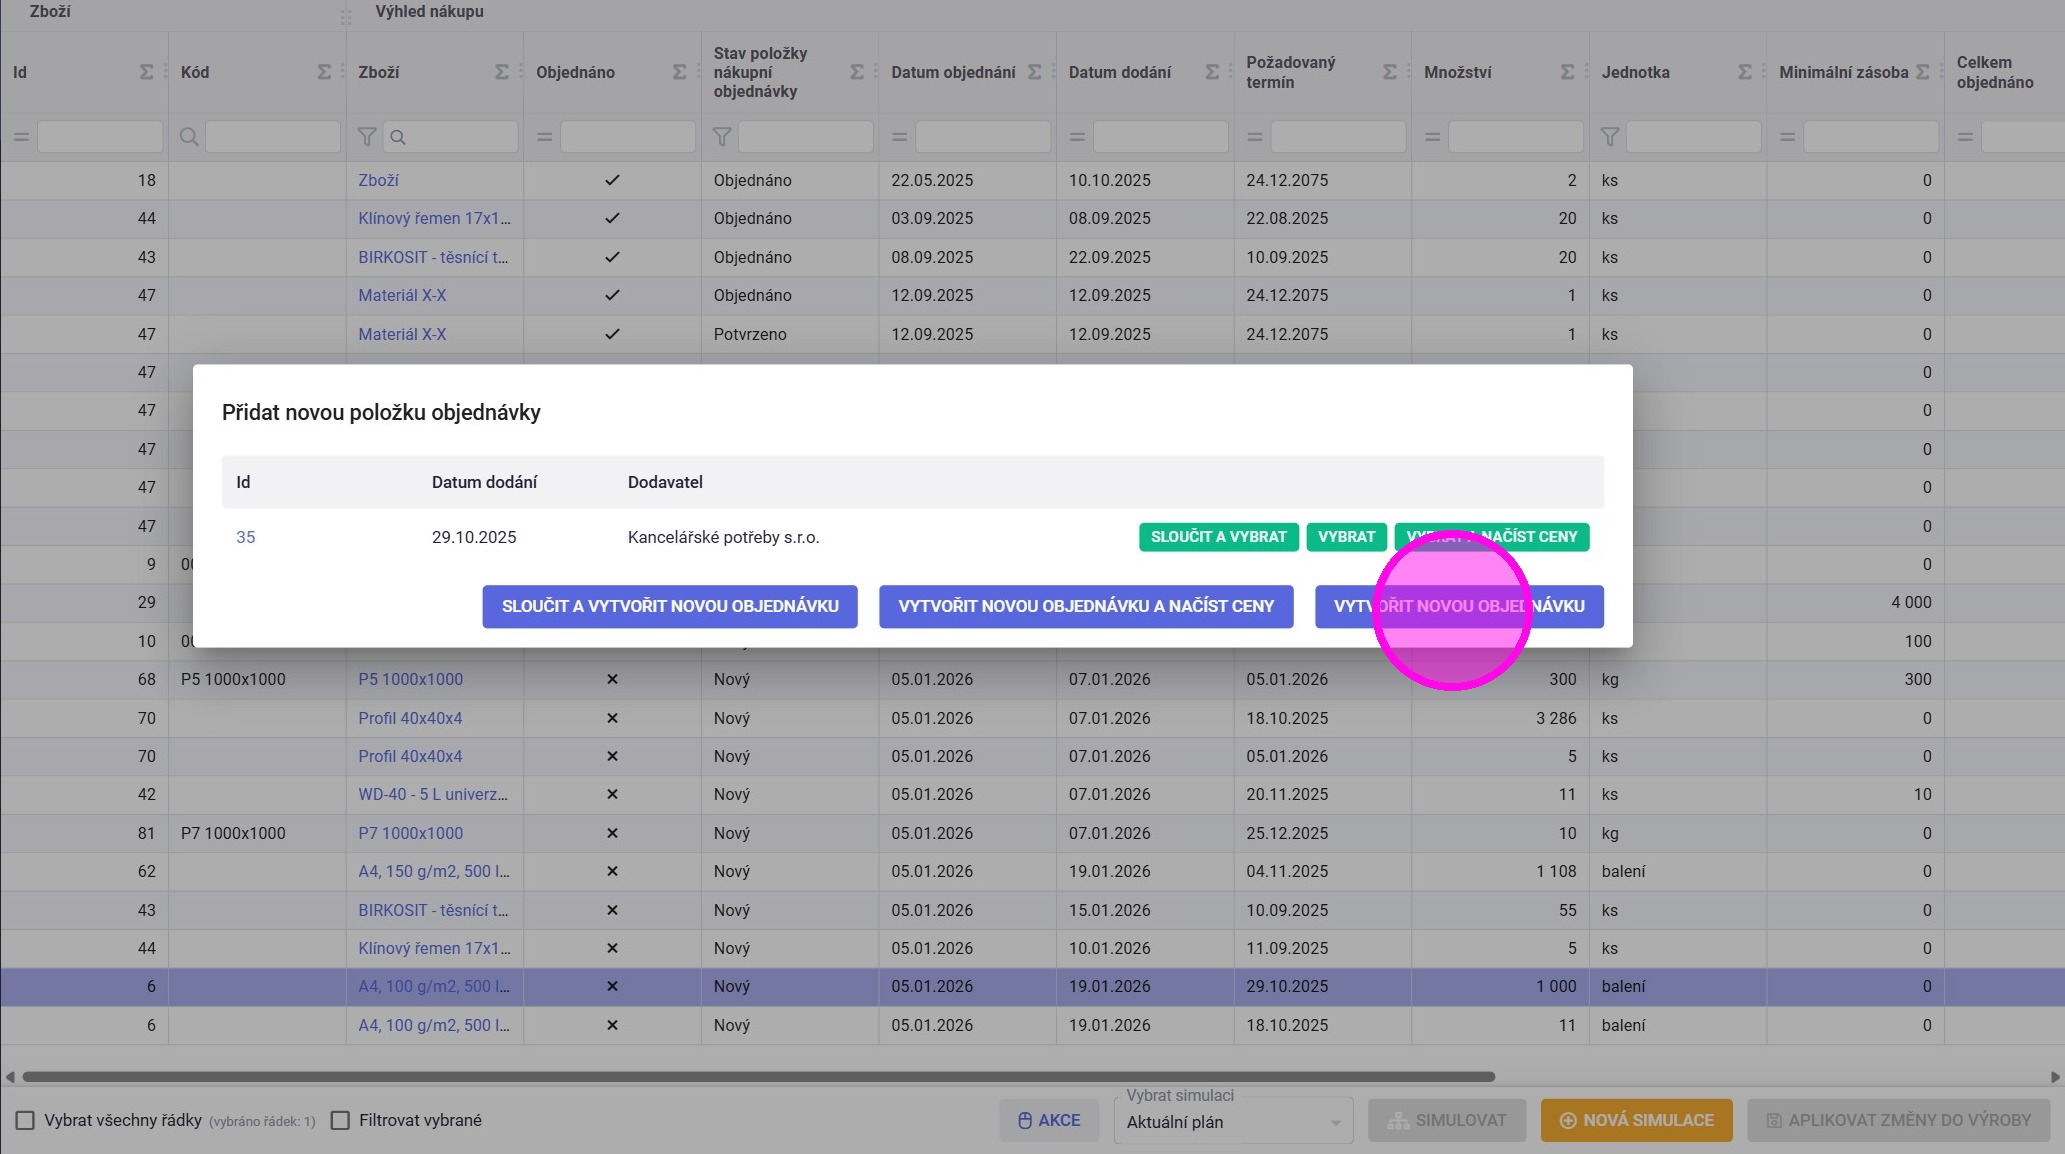The height and width of the screenshot is (1154, 2065).
Task: Click Nová simulace orange button
Action: (1637, 1120)
